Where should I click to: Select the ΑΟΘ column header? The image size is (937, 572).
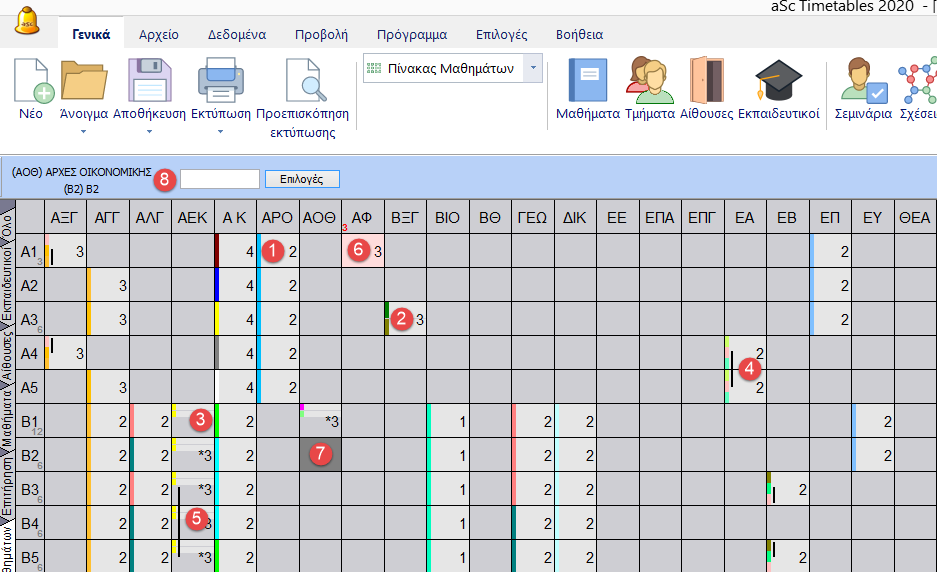[320, 217]
